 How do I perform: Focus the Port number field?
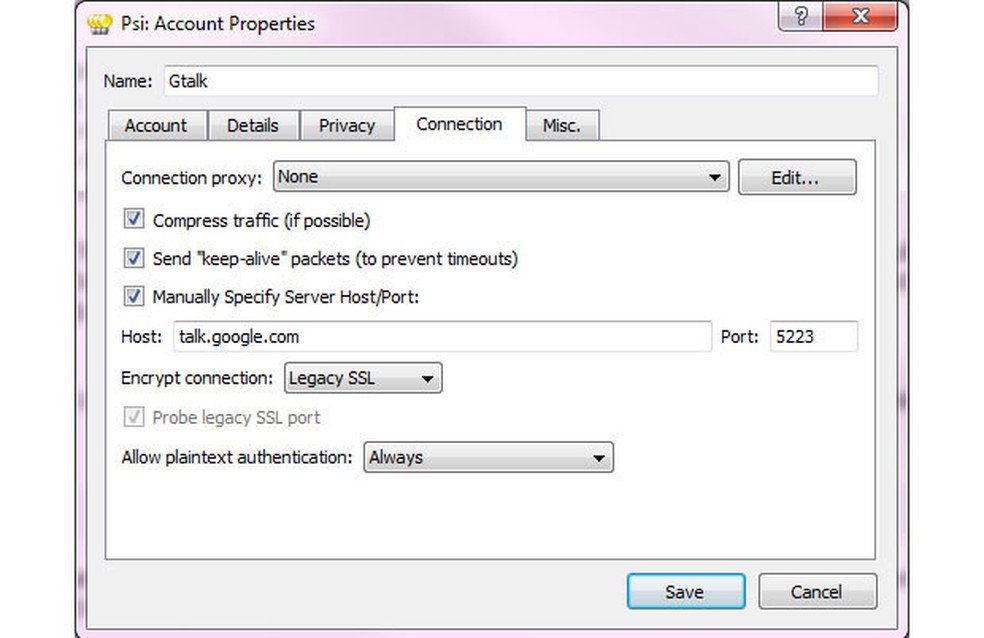pyautogui.click(x=813, y=337)
